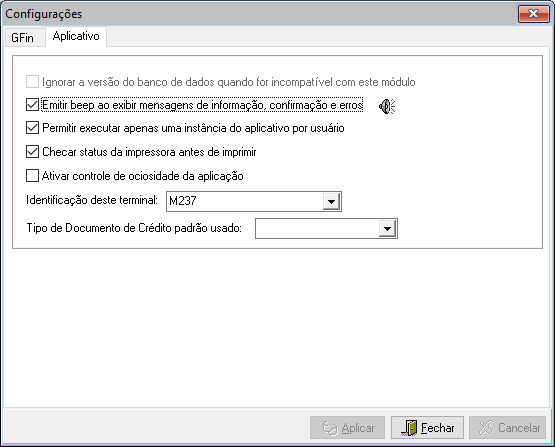The height and width of the screenshot is (447, 555).
Task: Close the Configurações window
Action: 533,14
